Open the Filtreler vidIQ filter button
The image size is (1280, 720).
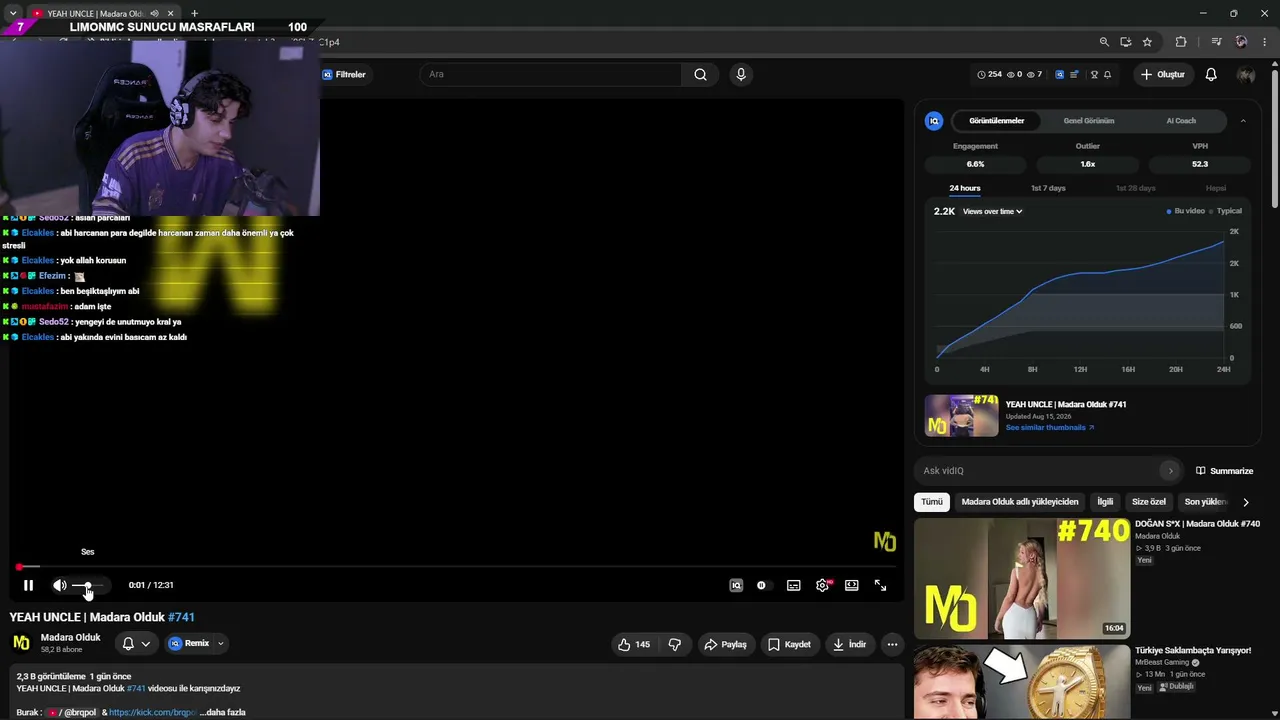(344, 74)
